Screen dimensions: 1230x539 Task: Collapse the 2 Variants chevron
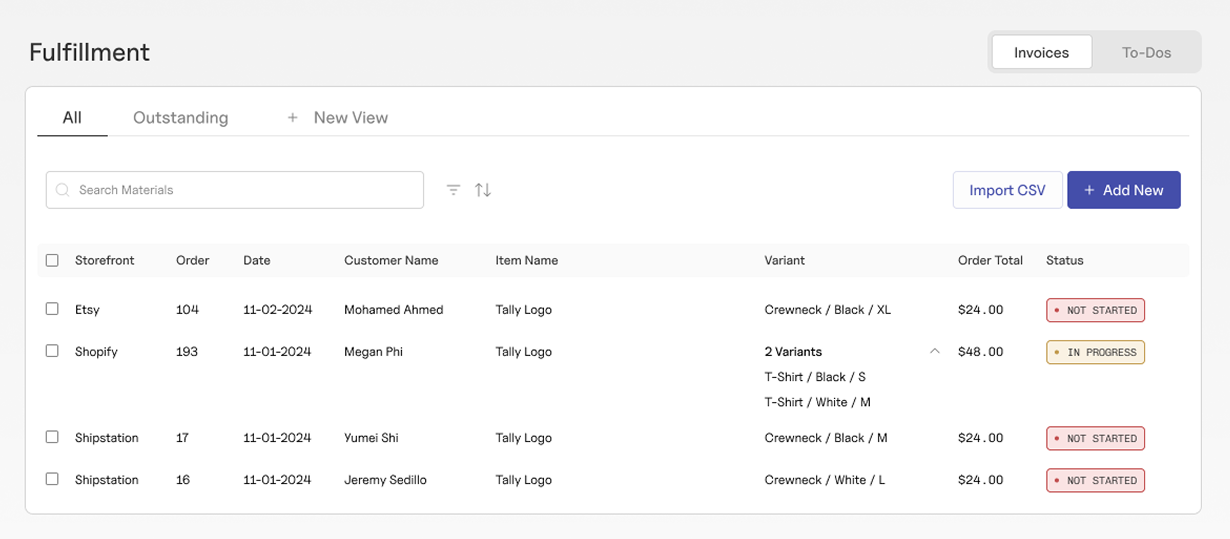935,351
